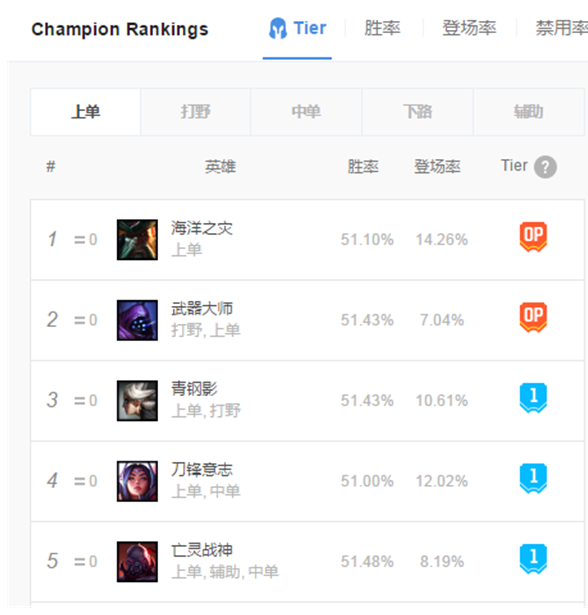Click the 武器大师 champion portrait
588x615 pixels.
pos(137,320)
